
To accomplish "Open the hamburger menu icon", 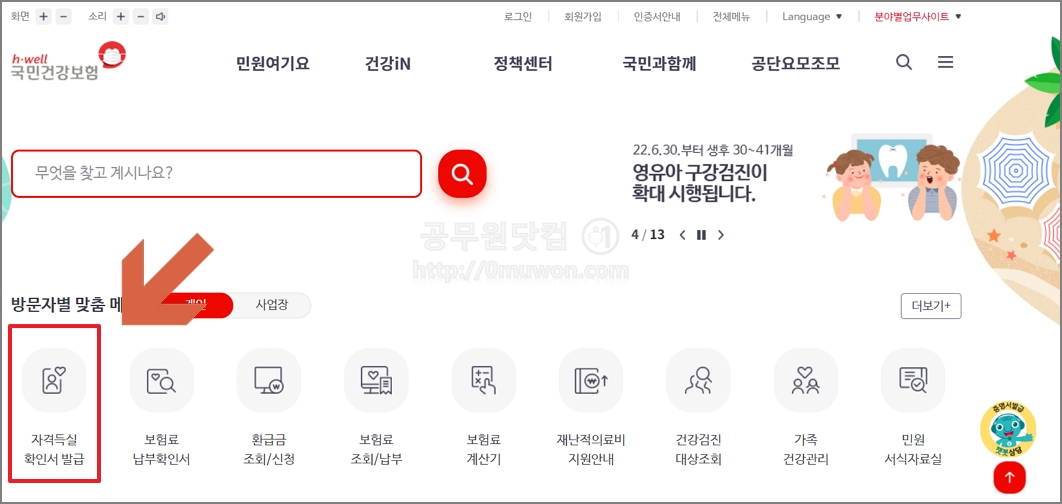I will (x=946, y=62).
